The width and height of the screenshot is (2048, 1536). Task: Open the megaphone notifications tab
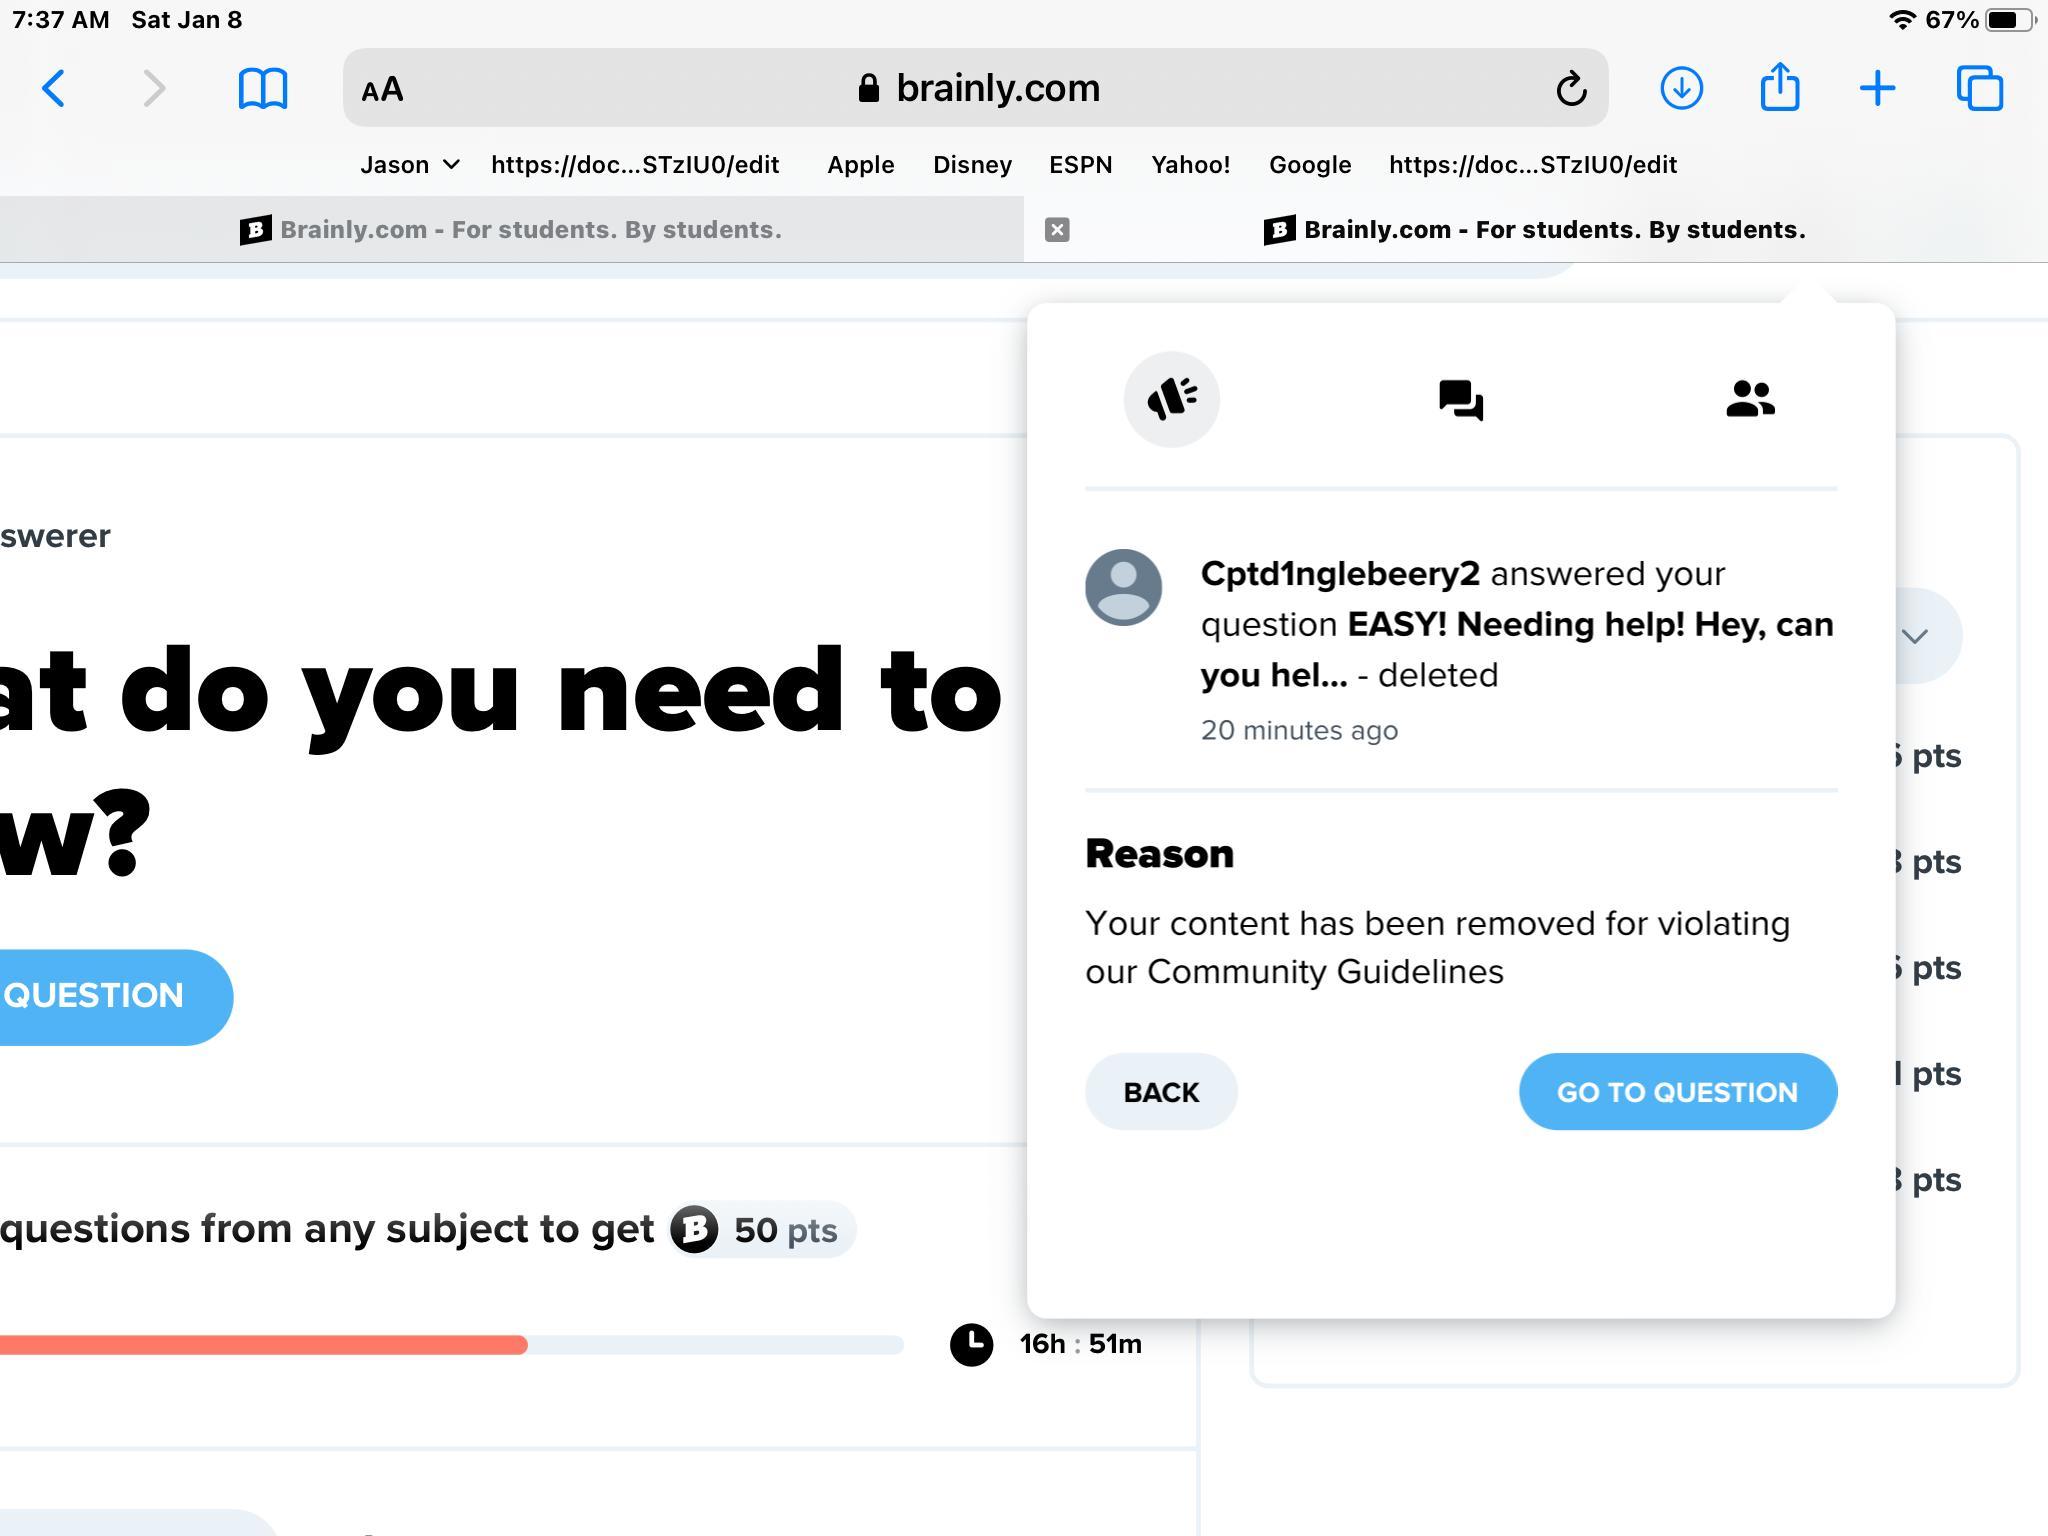(x=1171, y=399)
